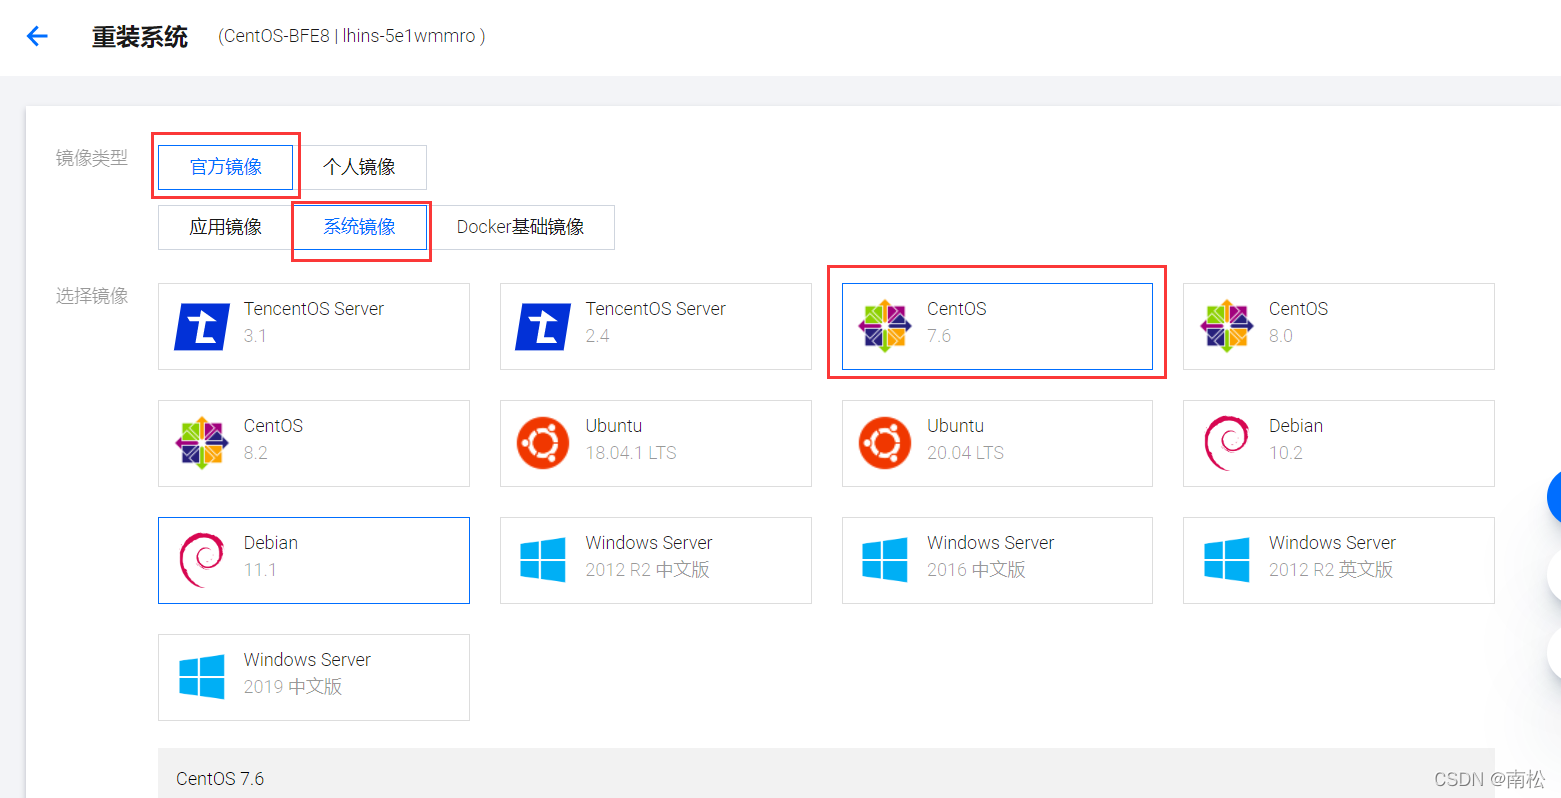
Task: Click the Ubuntu 20.04 LTS logo
Action: coord(885,443)
